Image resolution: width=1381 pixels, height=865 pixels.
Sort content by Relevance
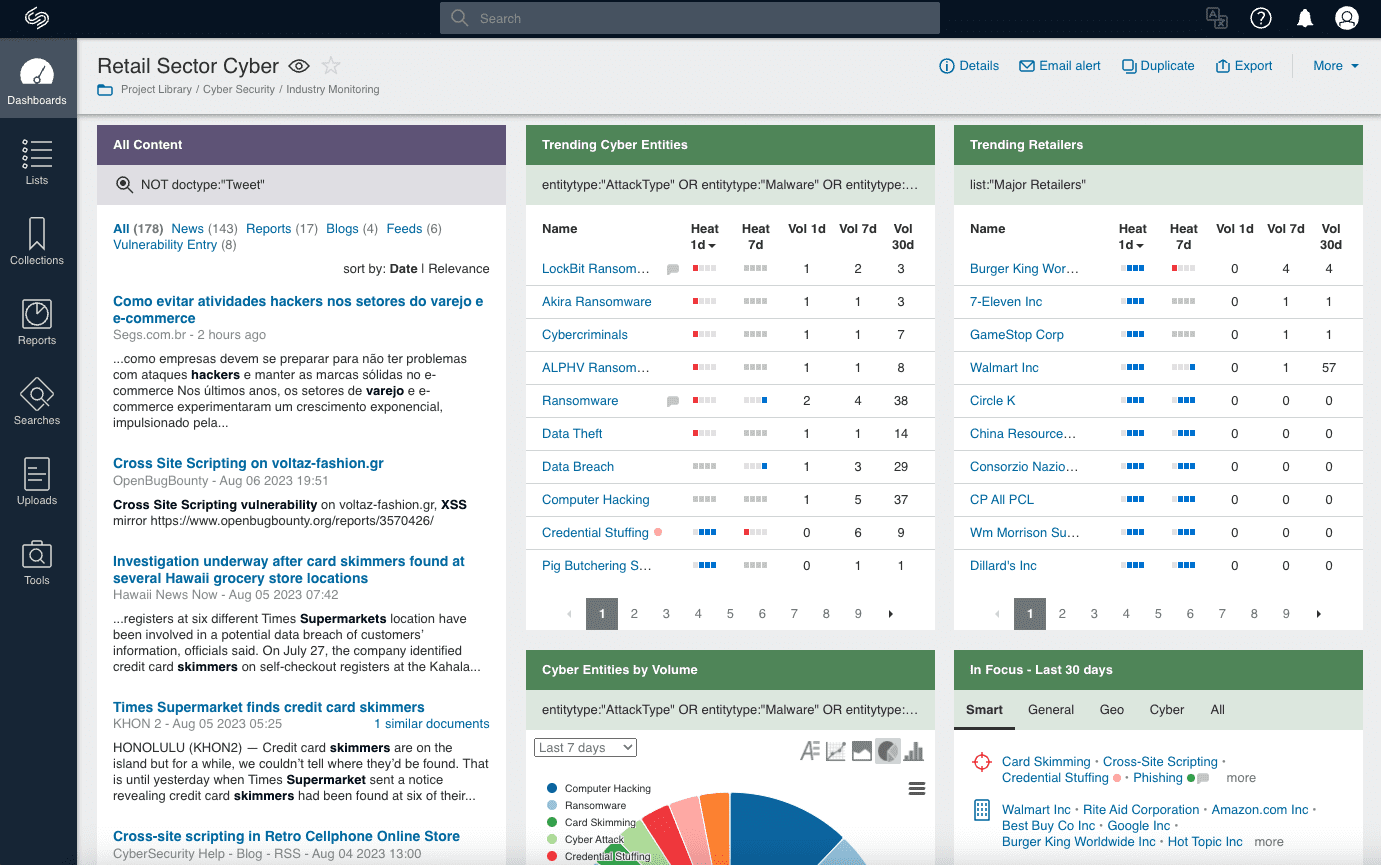[459, 269]
